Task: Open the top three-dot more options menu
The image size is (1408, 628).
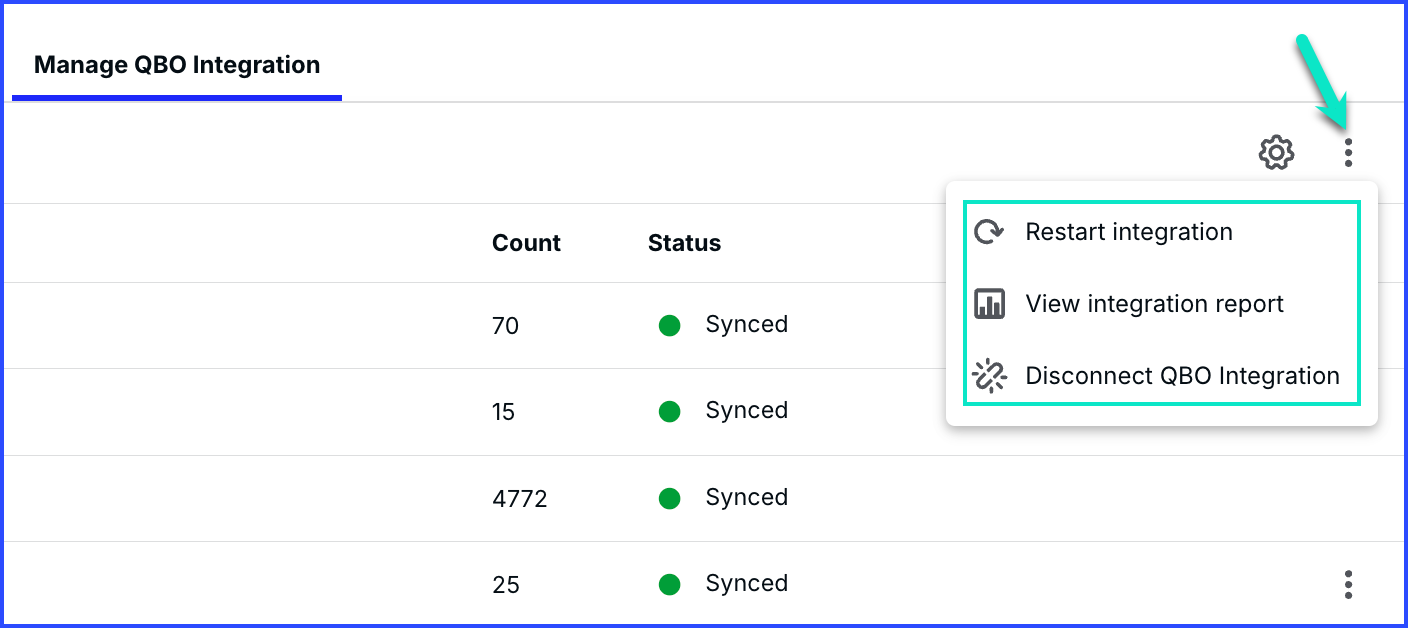Action: coord(1348,153)
